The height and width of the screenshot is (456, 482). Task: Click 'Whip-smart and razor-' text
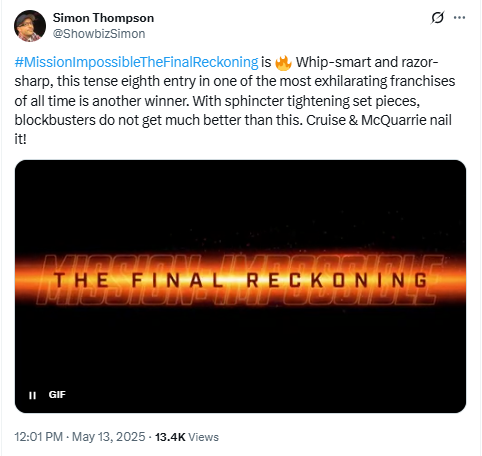point(367,62)
